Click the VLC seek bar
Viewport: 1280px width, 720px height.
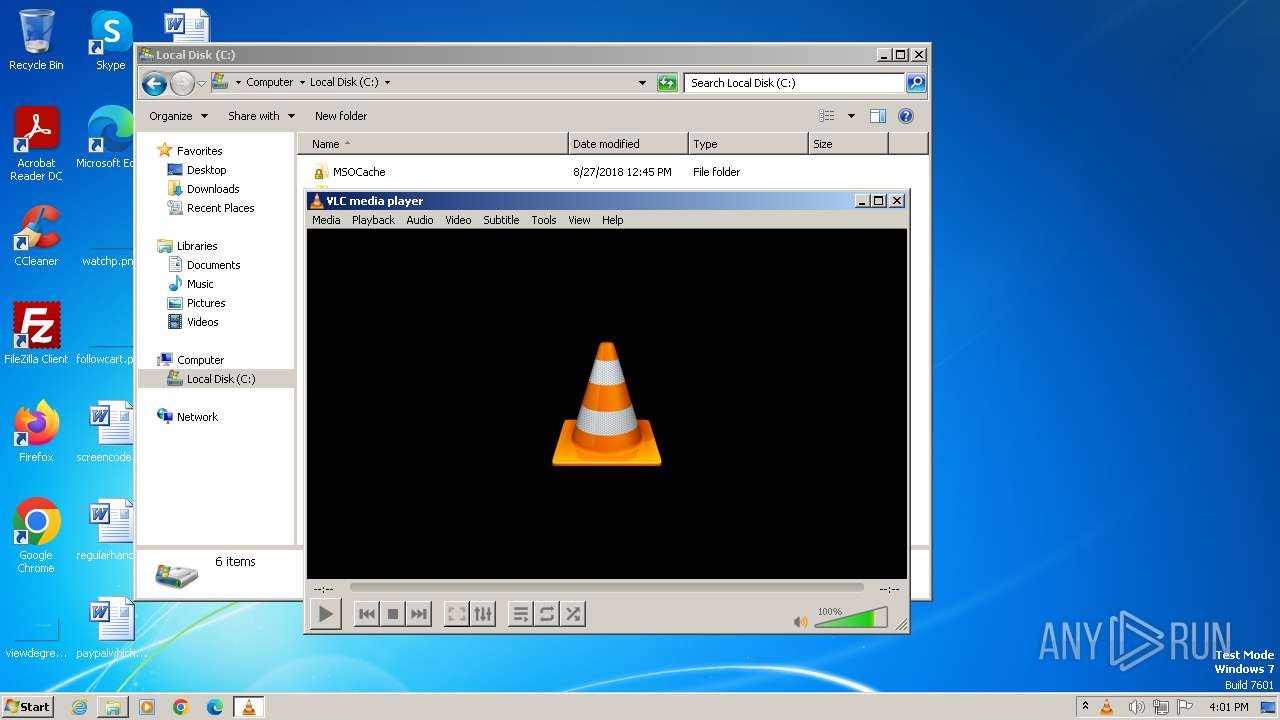click(606, 588)
